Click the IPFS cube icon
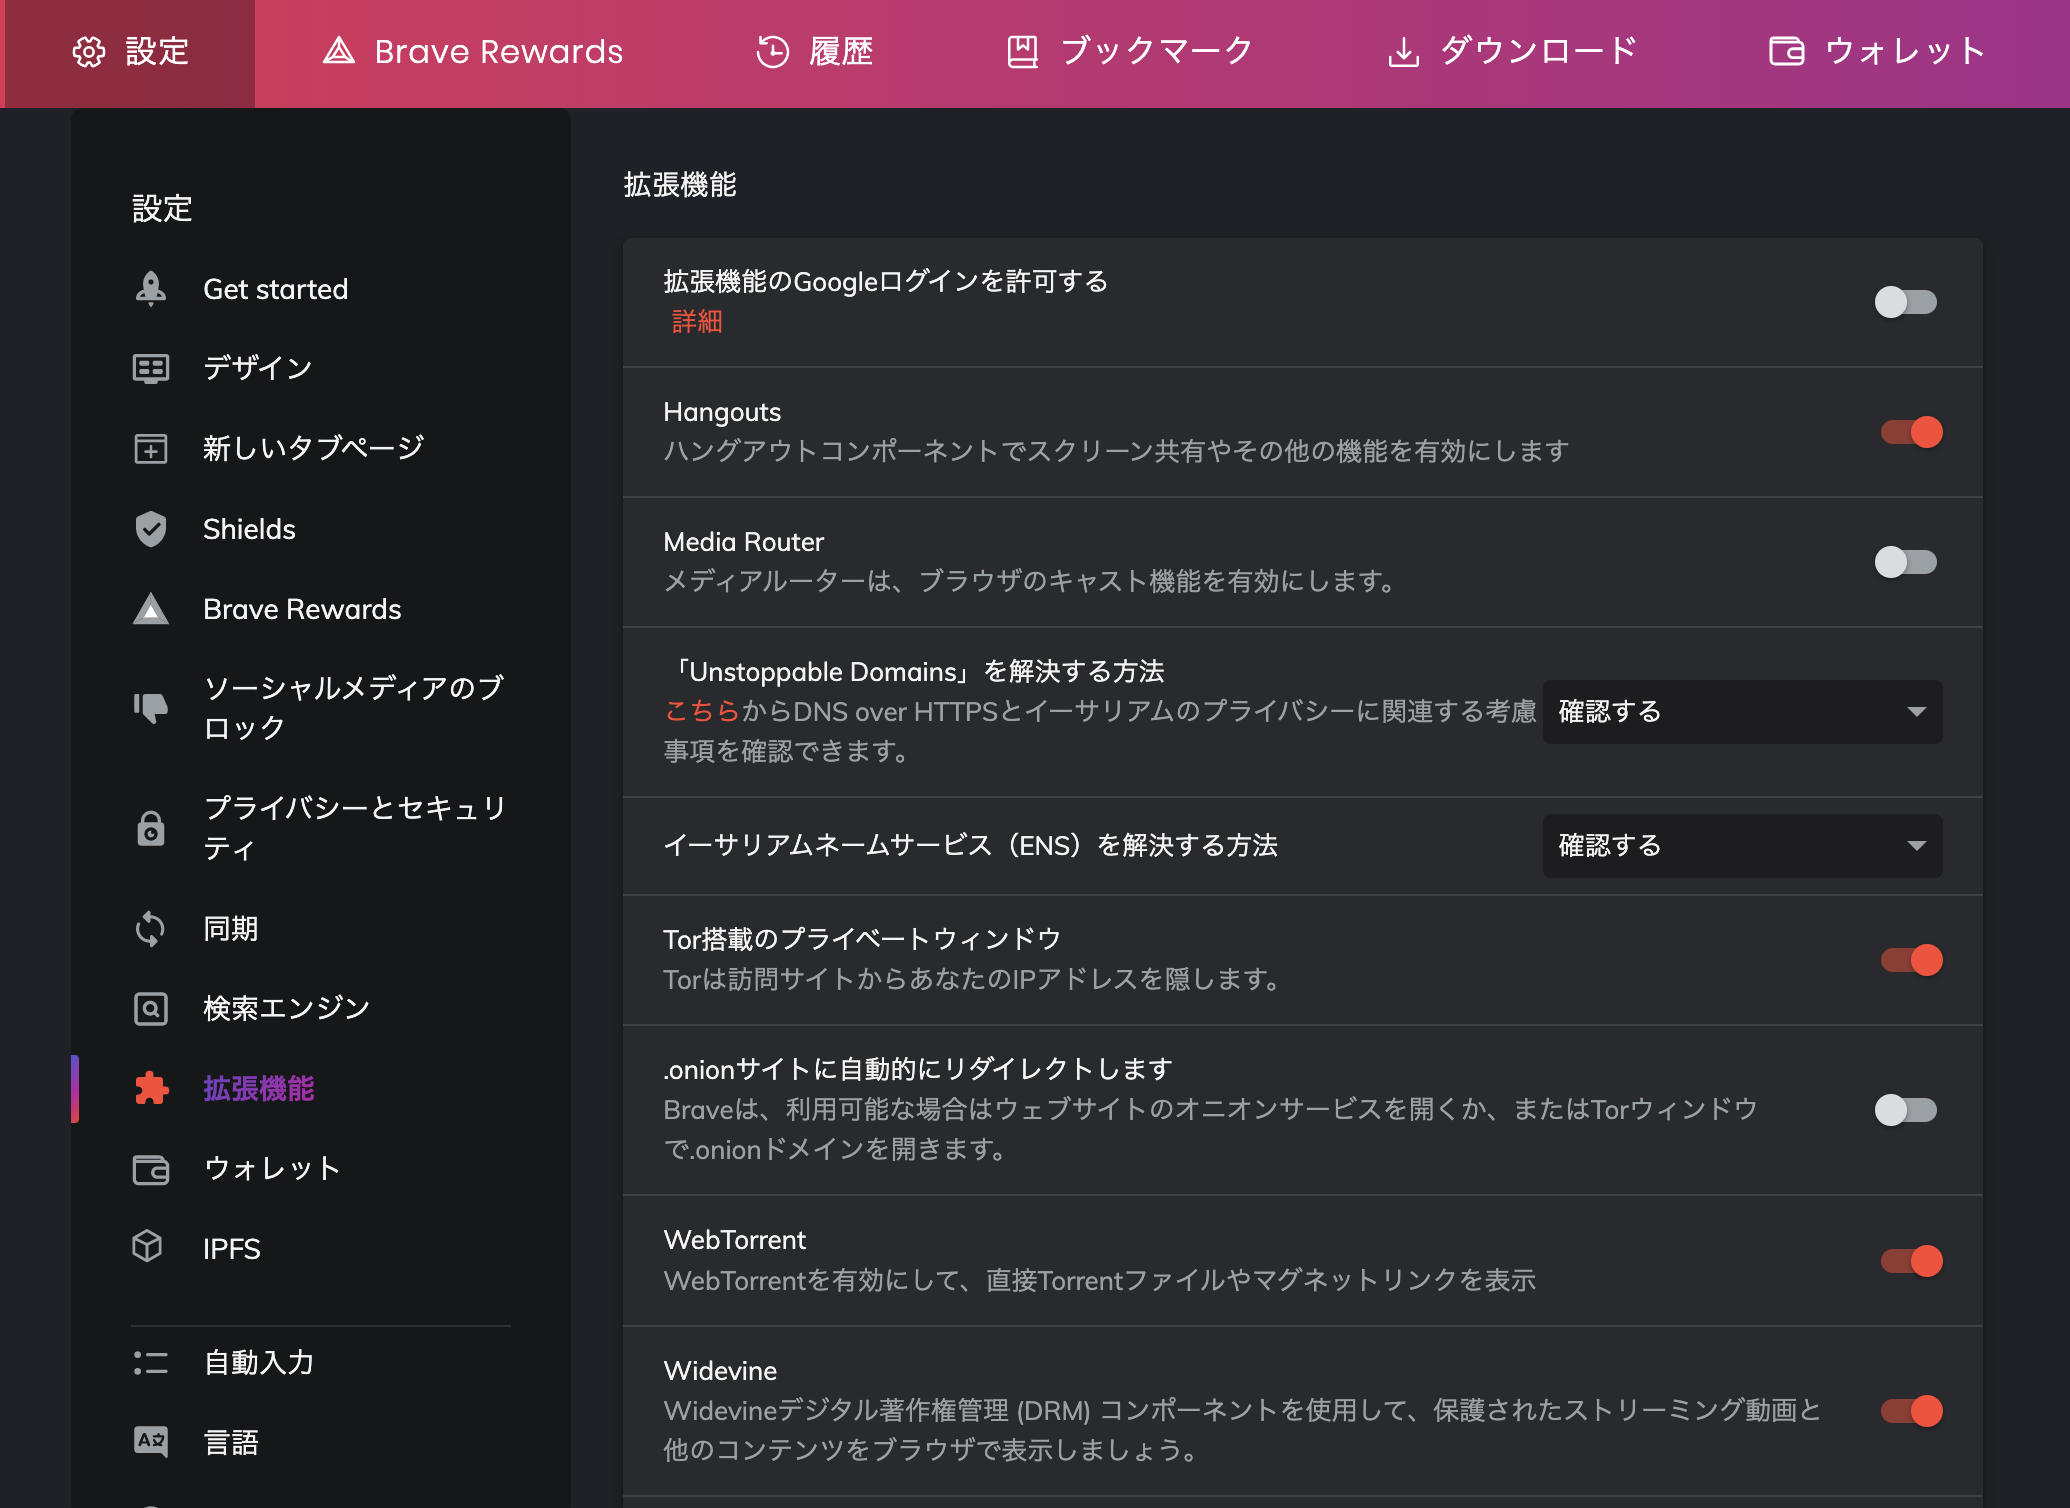Screen dimensions: 2070x1508 pyautogui.click(x=148, y=1246)
